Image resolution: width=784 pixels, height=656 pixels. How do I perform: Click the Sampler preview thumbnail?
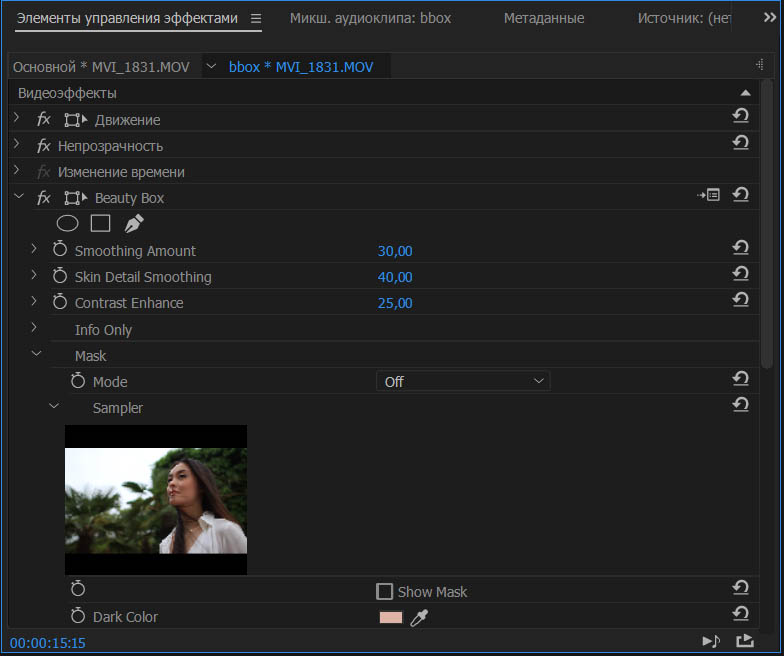(x=156, y=500)
